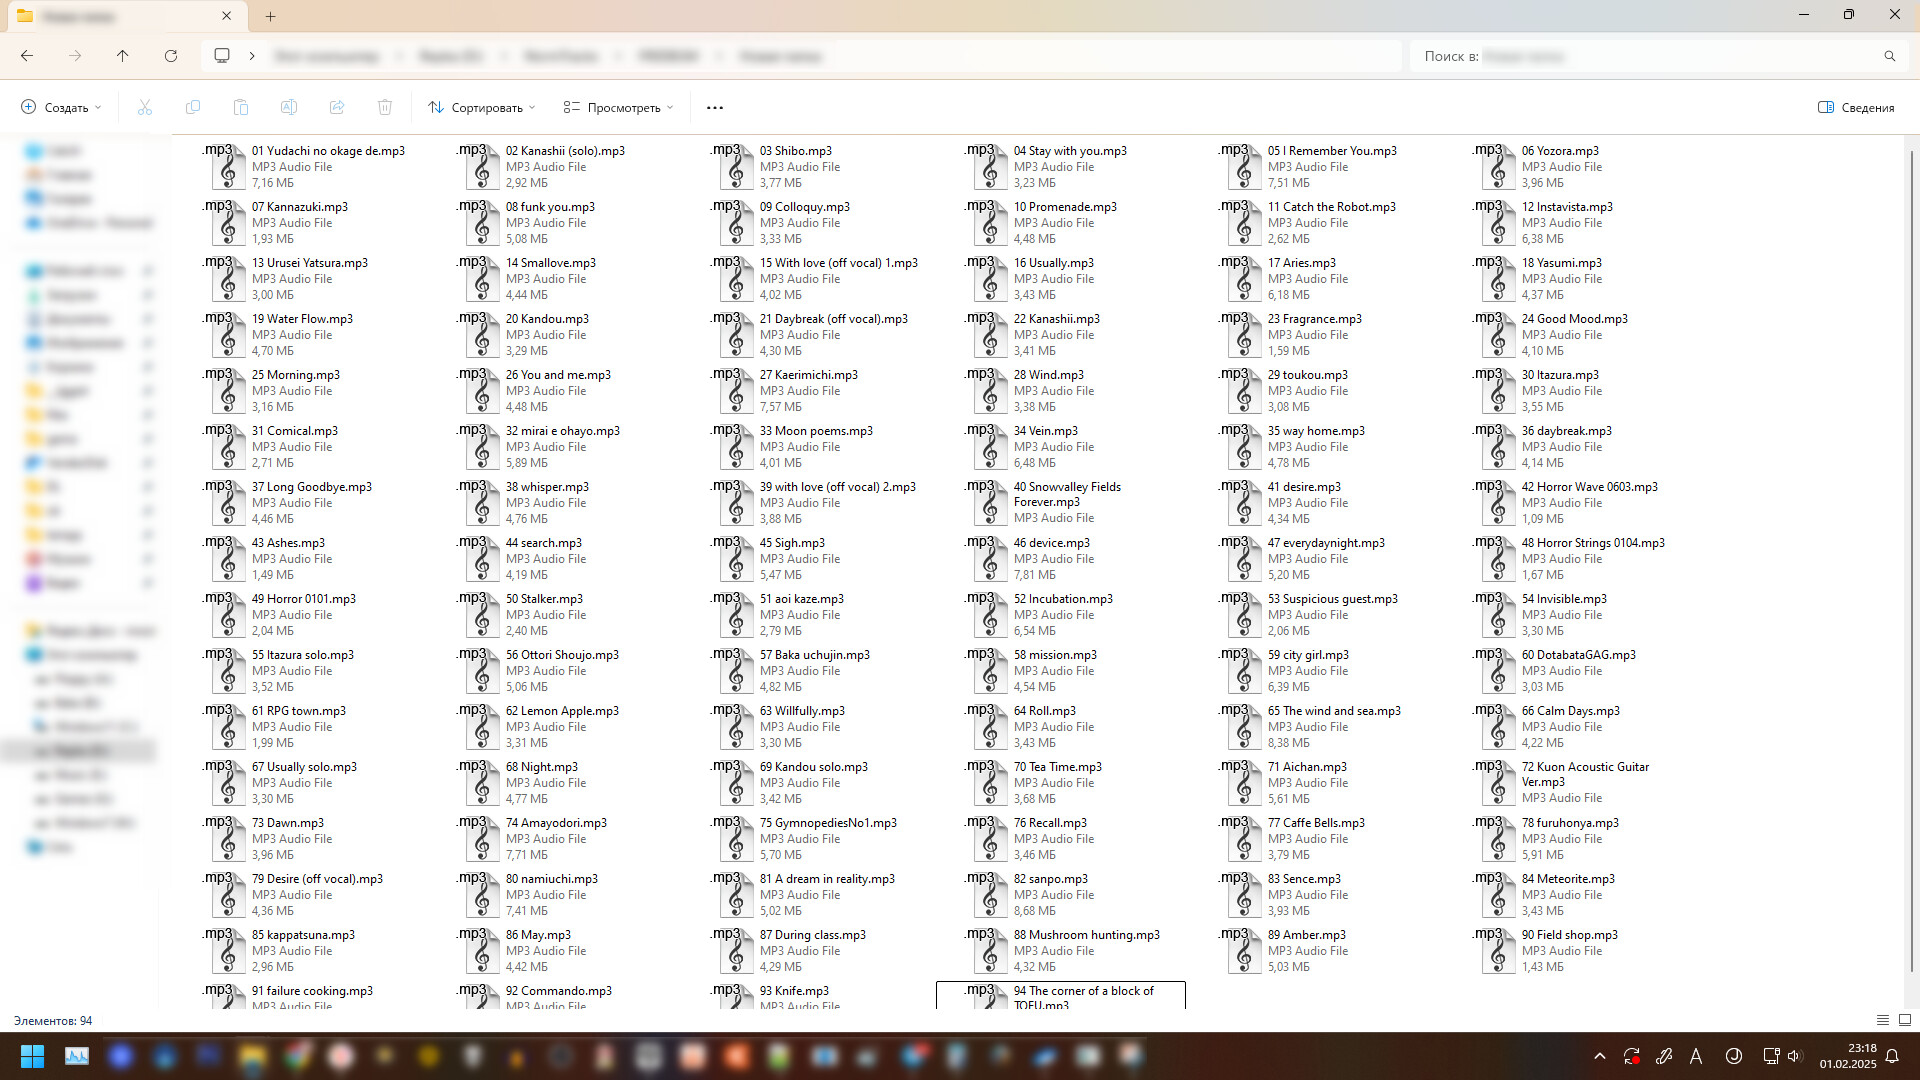The height and width of the screenshot is (1080, 1920).
Task: Refresh the folder view
Action: click(x=171, y=56)
